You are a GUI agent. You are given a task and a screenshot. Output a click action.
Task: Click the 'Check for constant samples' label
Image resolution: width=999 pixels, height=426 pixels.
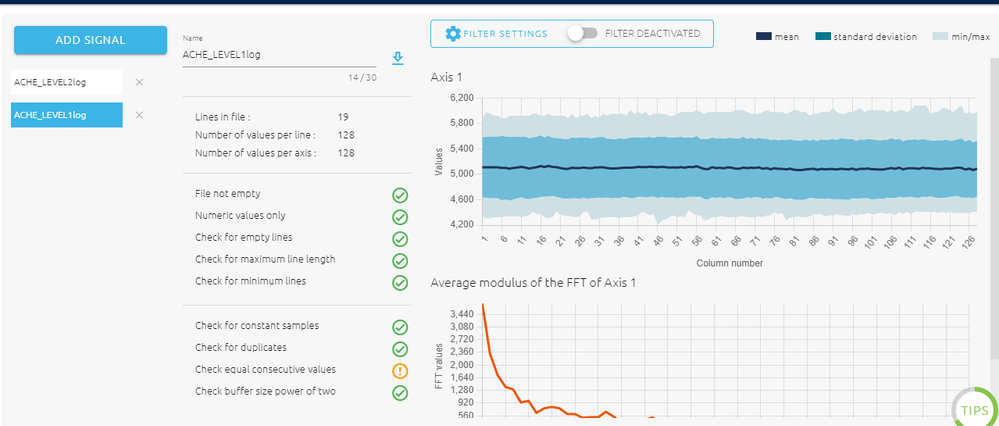257,325
